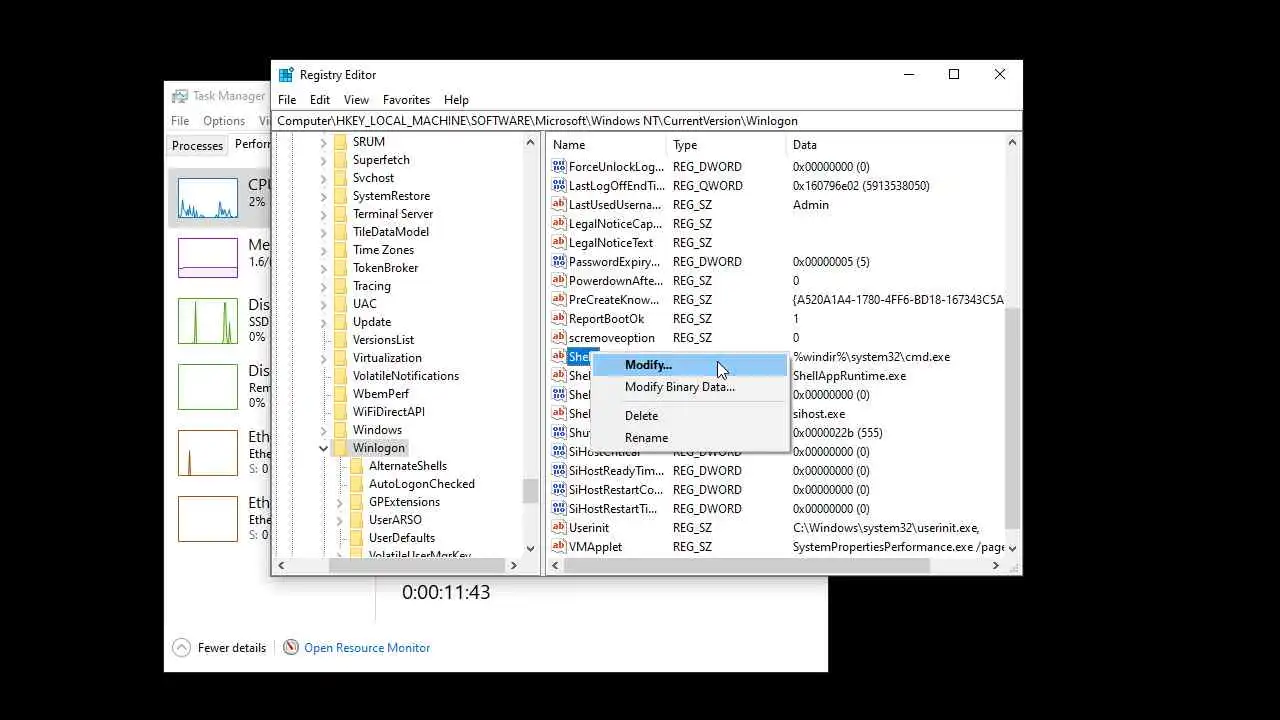Screen dimensions: 1280x720
Task: Open Registry Editor File menu
Action: click(x=287, y=100)
